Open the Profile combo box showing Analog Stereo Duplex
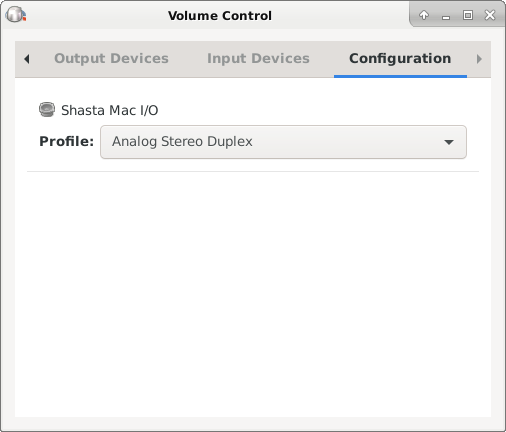 click(283, 142)
